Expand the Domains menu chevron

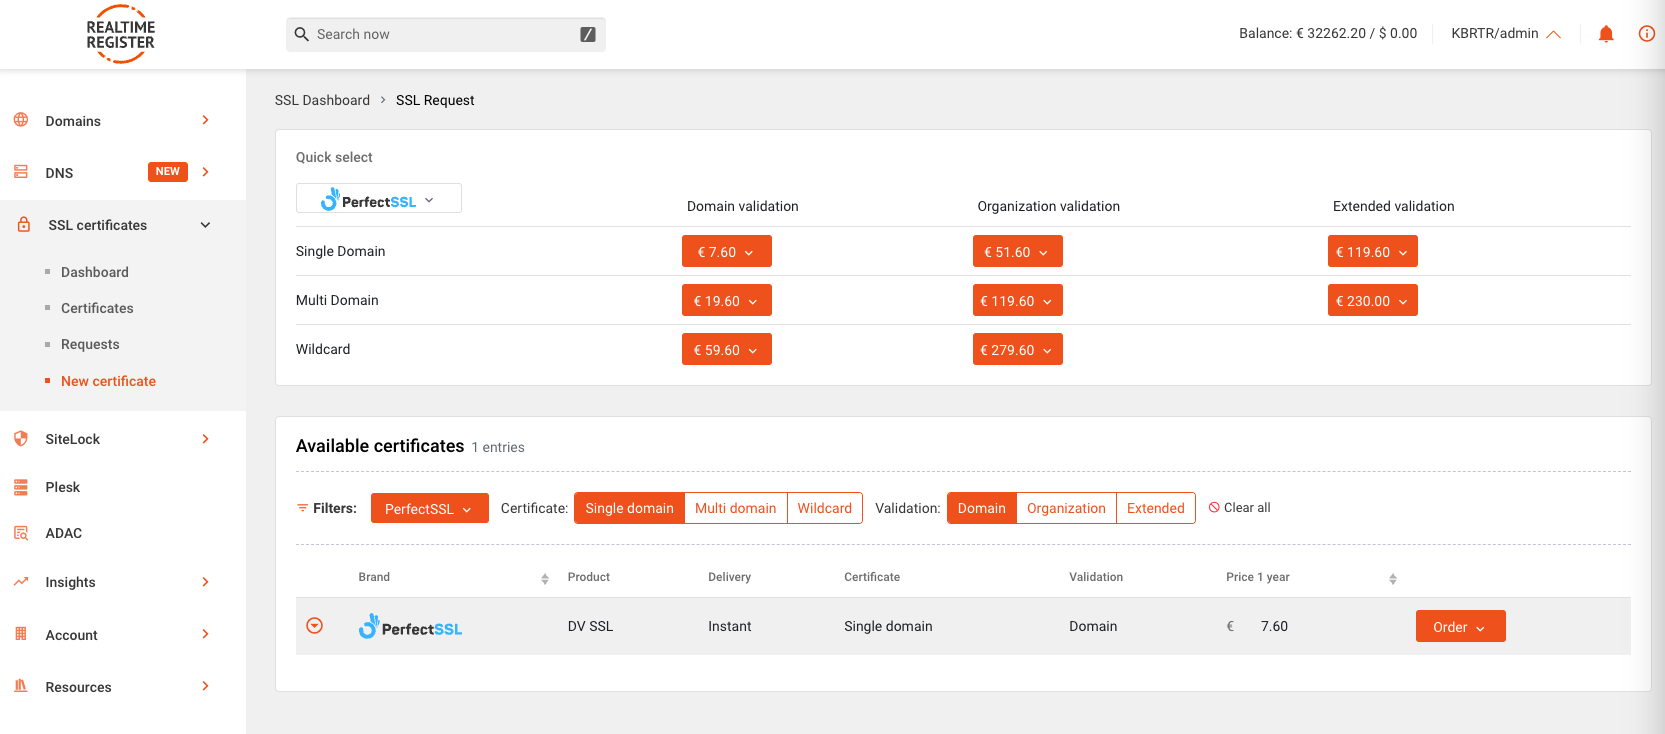(205, 120)
